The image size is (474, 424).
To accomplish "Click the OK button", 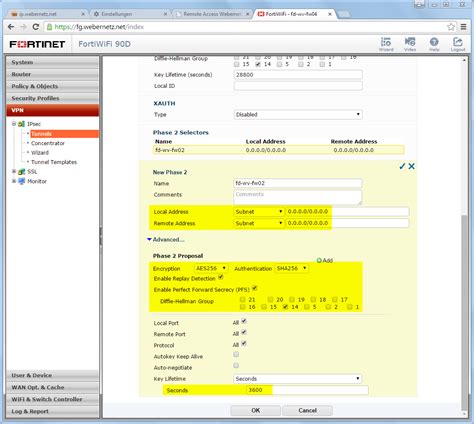I will click(256, 410).
